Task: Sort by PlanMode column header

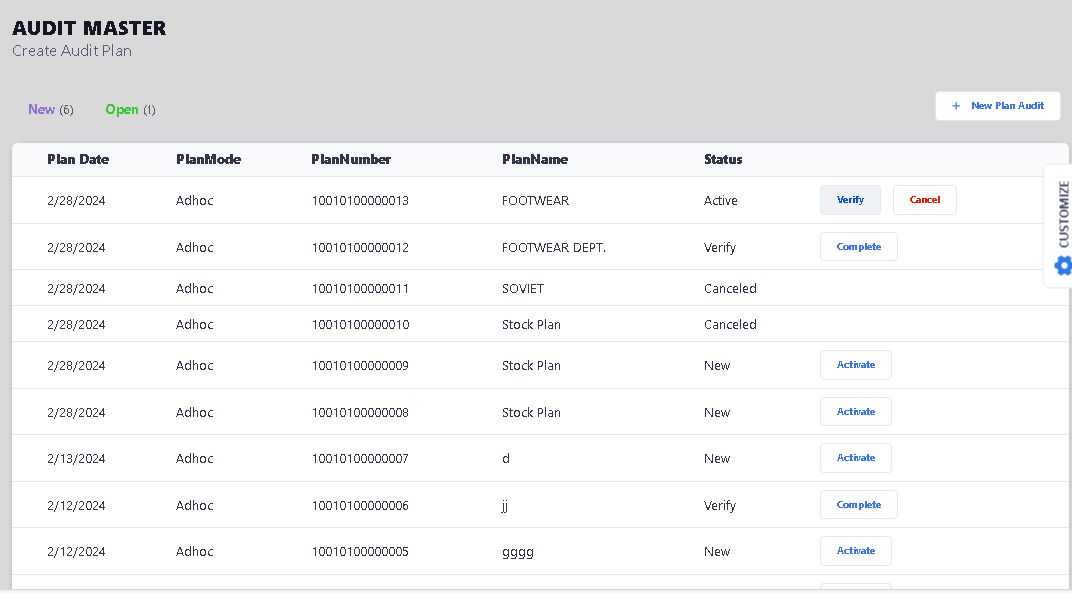Action: pos(208,159)
